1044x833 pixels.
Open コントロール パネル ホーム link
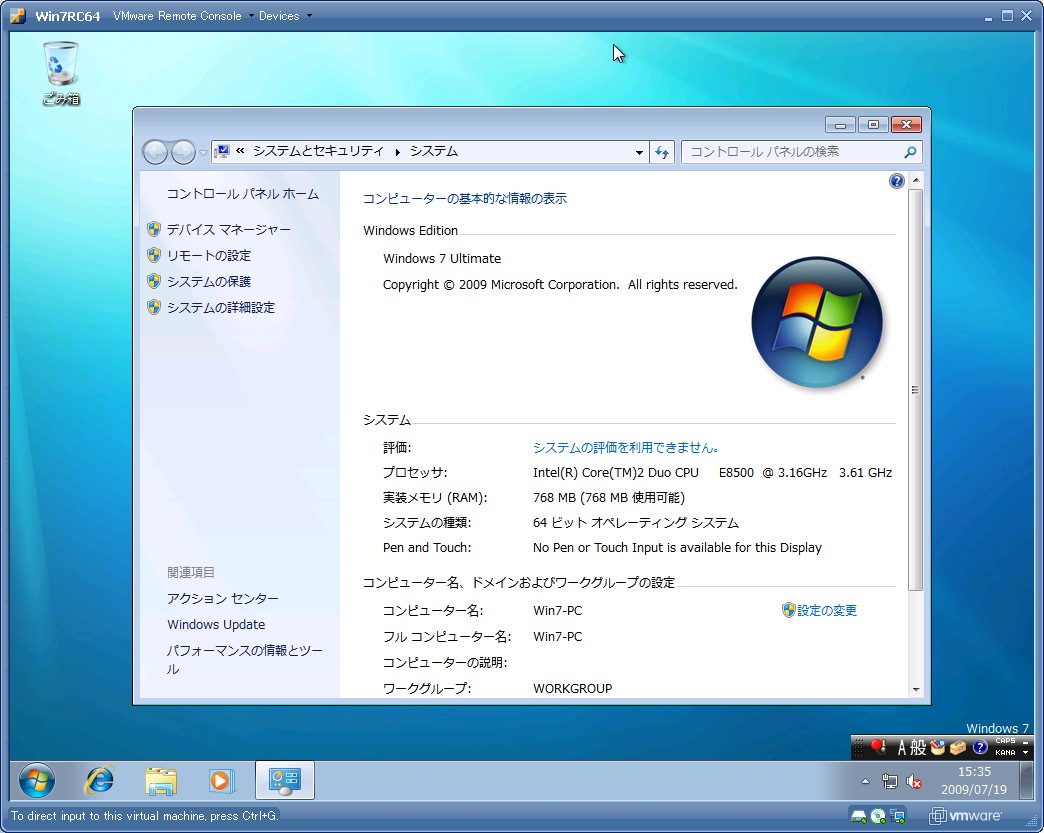242,194
